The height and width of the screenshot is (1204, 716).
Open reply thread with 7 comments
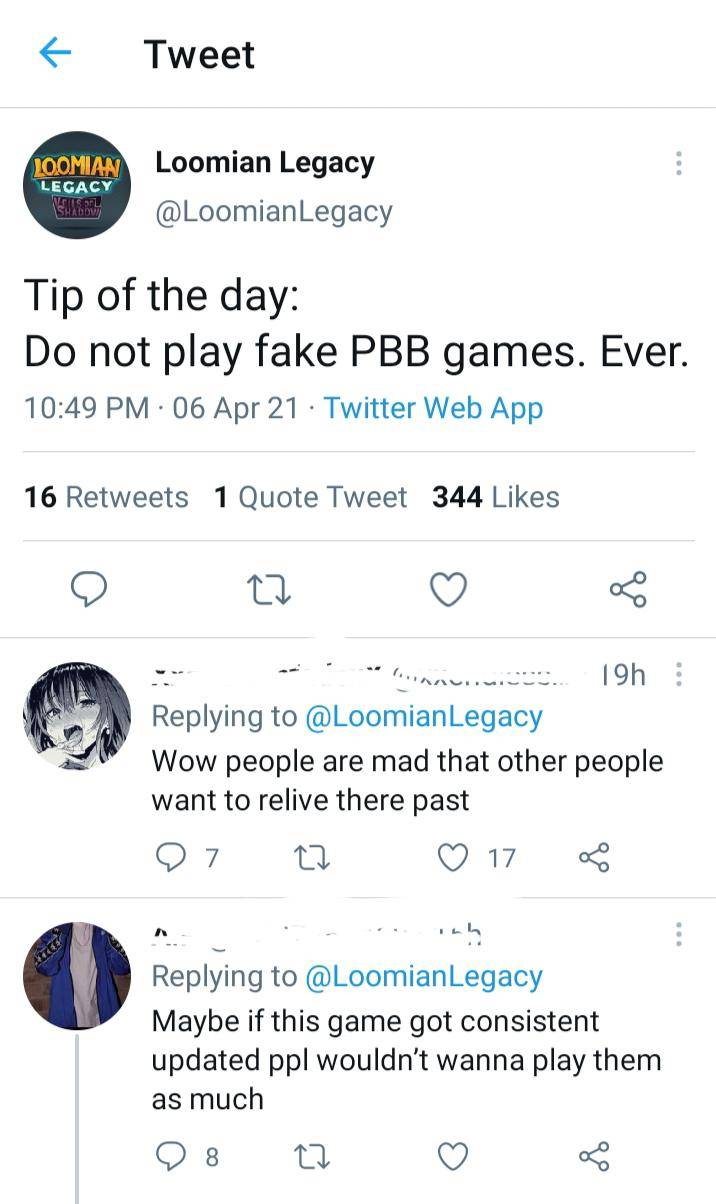tap(170, 857)
